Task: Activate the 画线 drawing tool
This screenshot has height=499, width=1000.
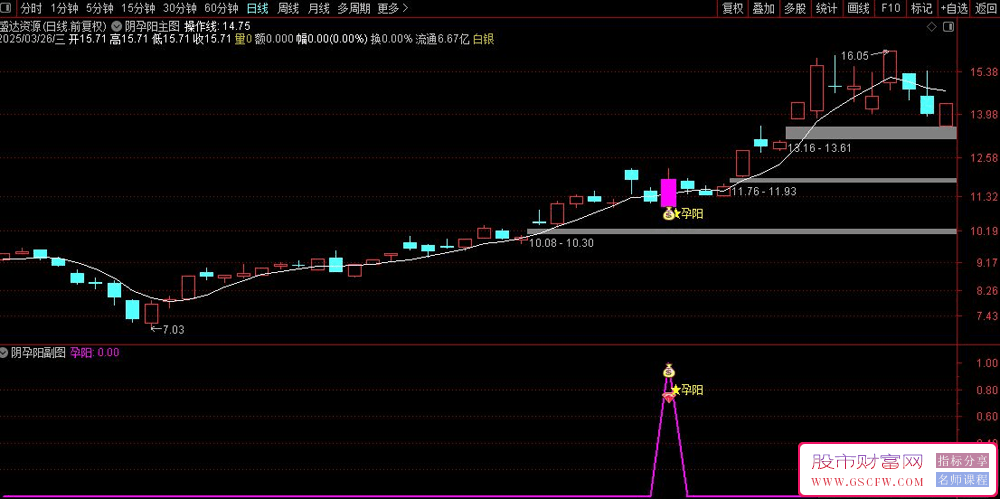Action: pyautogui.click(x=858, y=8)
